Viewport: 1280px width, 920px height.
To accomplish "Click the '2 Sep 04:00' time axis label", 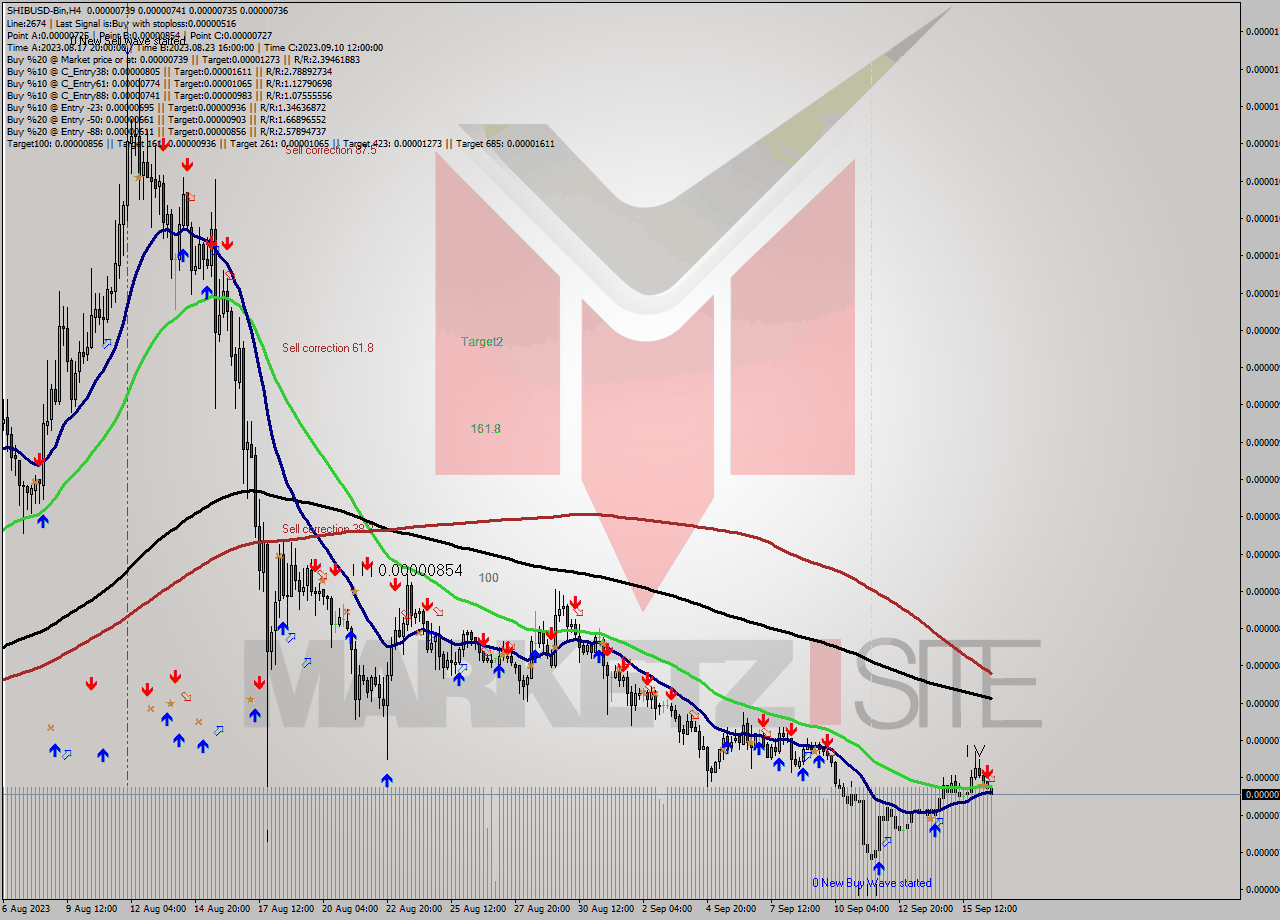I will pos(666,909).
